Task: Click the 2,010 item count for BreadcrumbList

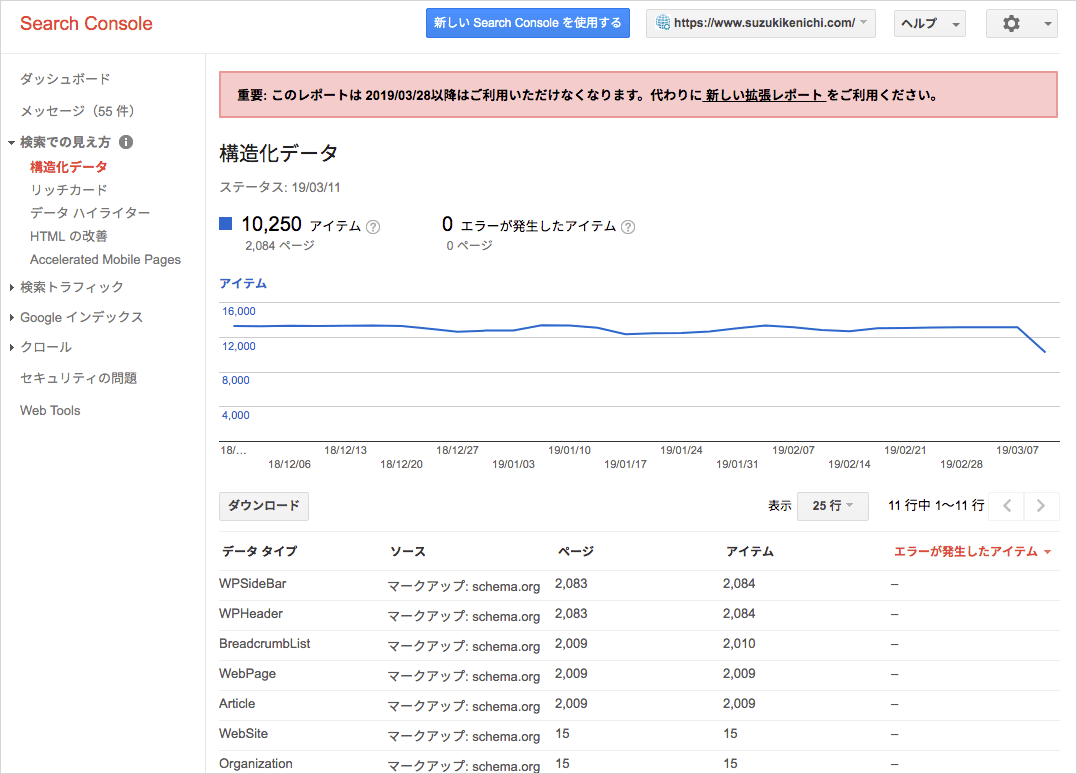Action: tap(739, 644)
